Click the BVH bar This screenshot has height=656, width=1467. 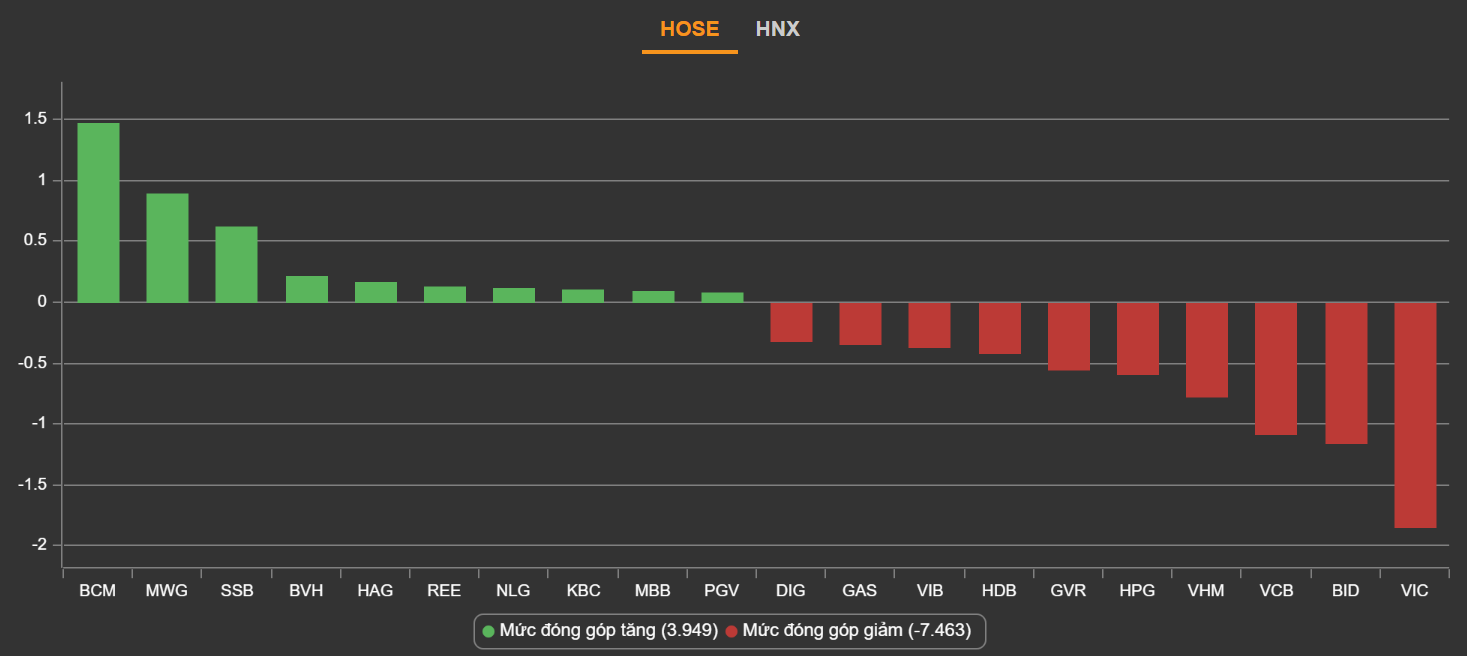pos(306,289)
